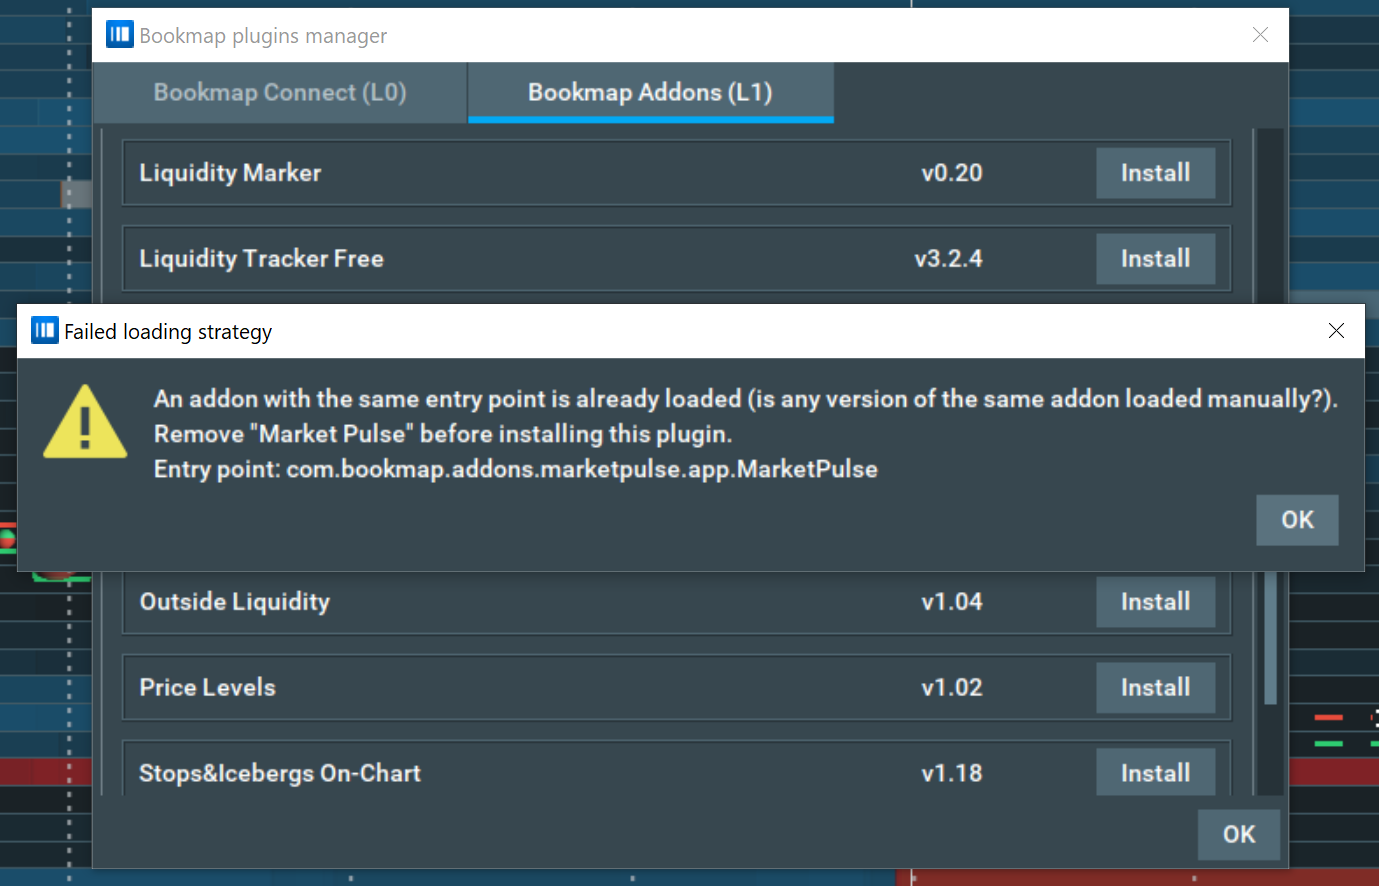Select the Price Levels name text
This screenshot has width=1379, height=886.
click(207, 688)
